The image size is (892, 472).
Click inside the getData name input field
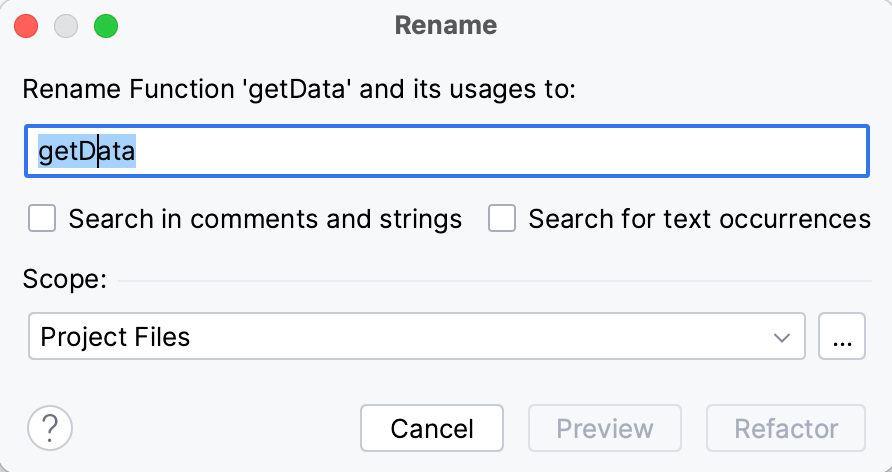tap(500, 152)
